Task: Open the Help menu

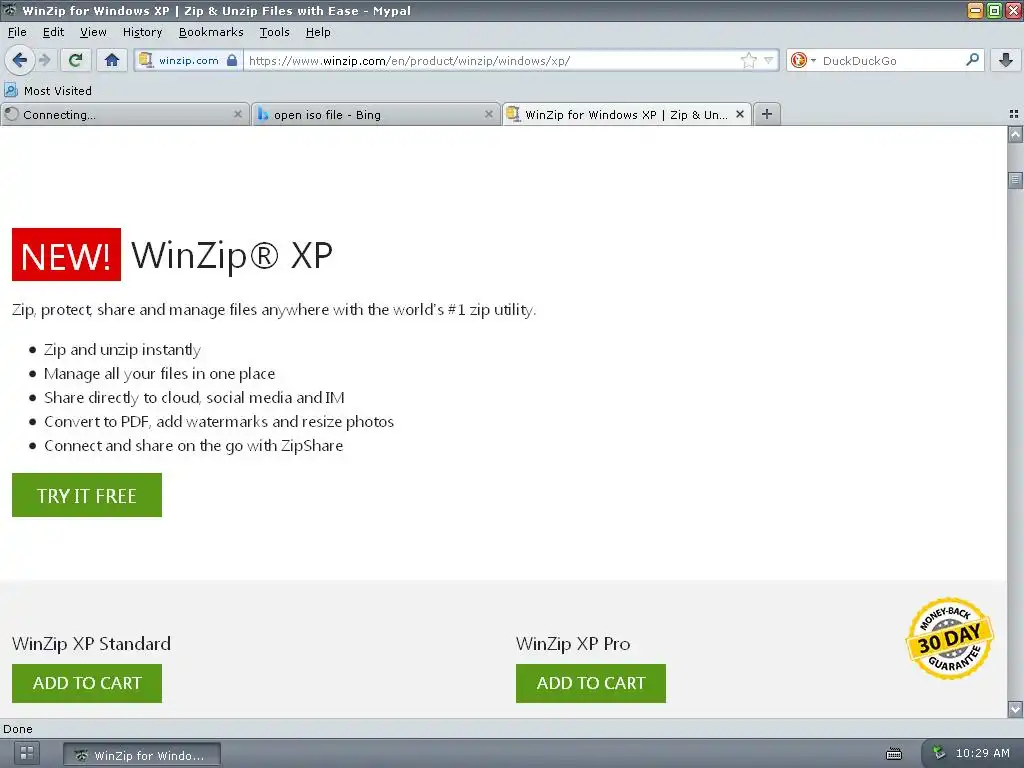Action: point(318,32)
